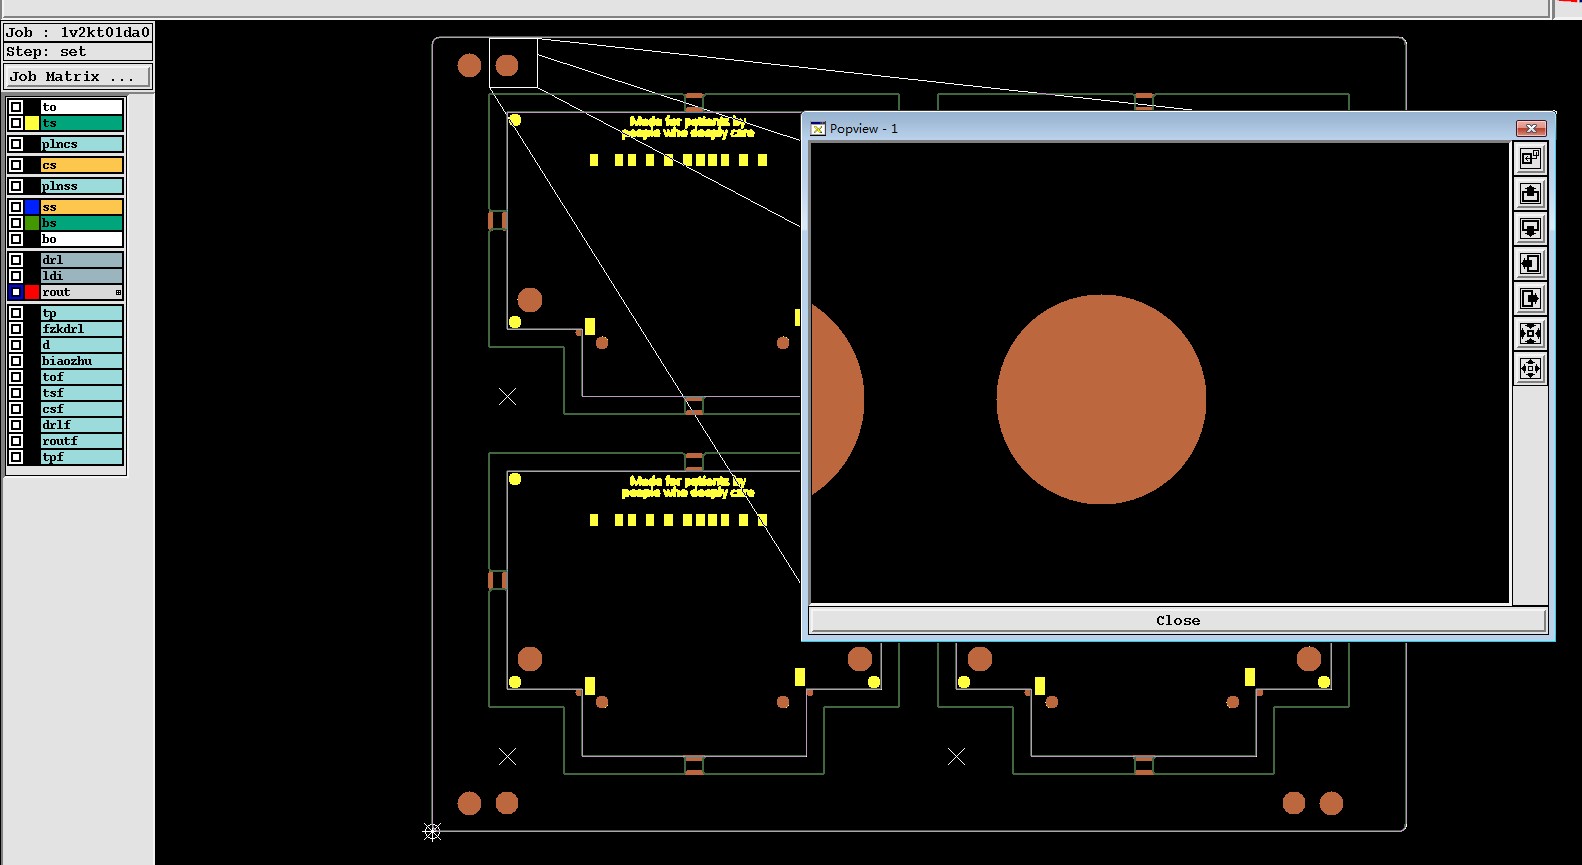Select the 'tpf' layer name
1582x865 pixels.
(82, 457)
